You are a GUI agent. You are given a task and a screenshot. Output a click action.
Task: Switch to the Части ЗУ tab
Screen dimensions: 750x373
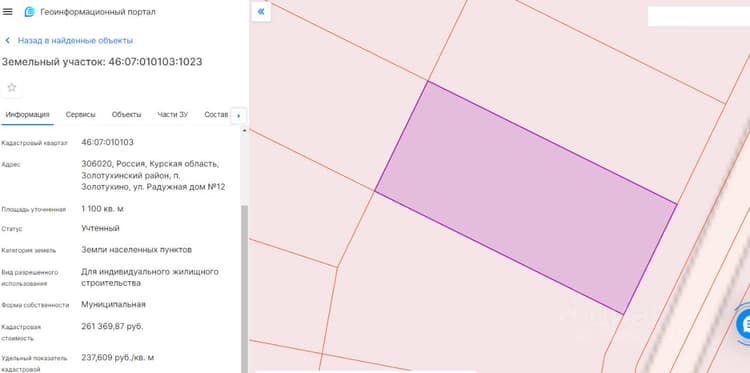(173, 115)
